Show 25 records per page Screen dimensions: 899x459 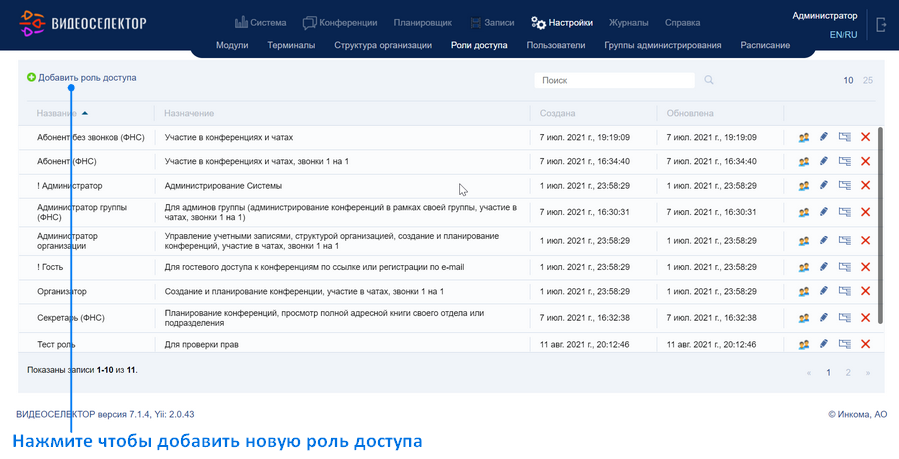tap(868, 80)
